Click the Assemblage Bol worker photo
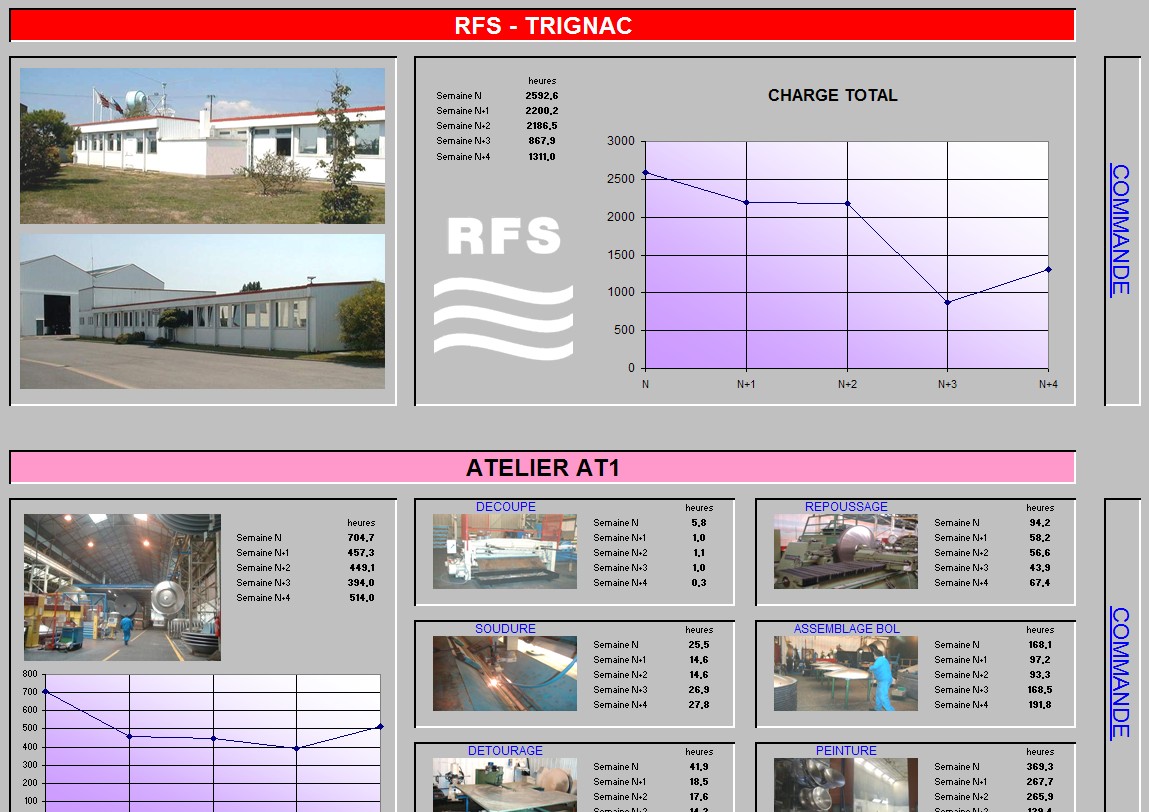The image size is (1149, 812). (x=846, y=673)
